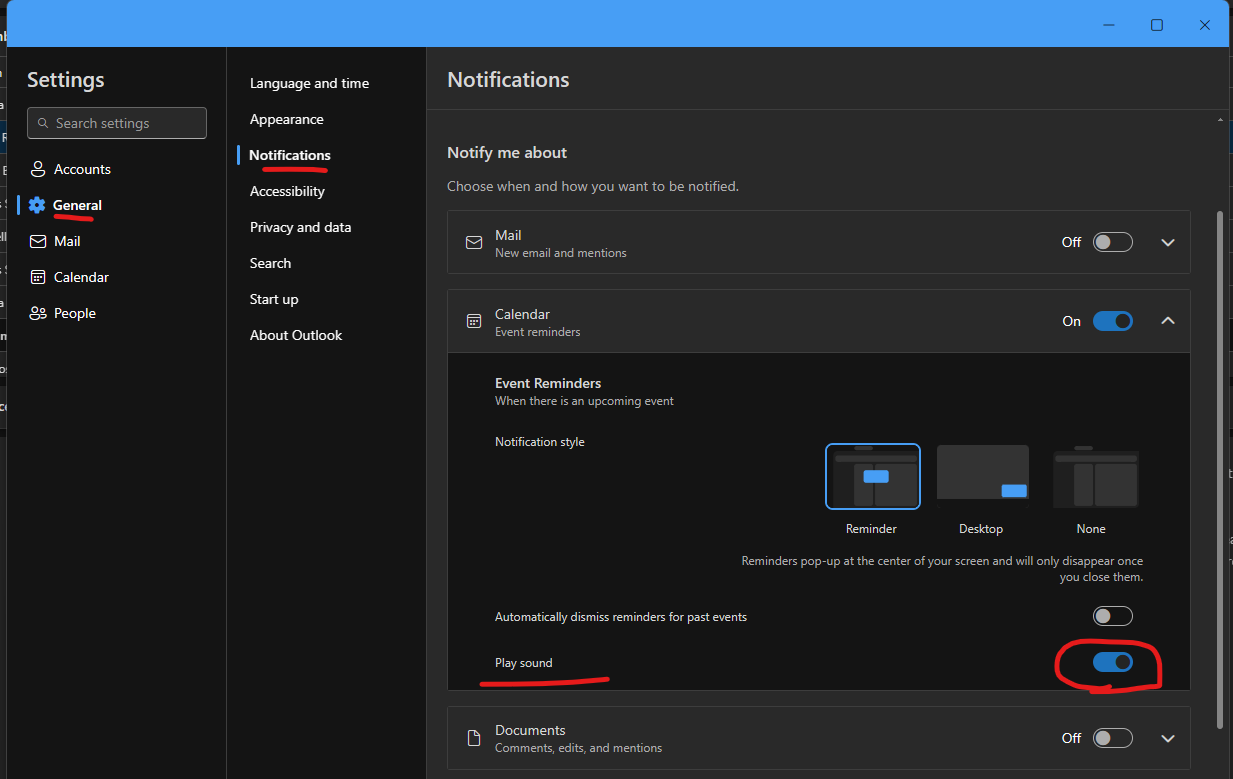Click the Notify me about heading
This screenshot has height=779, width=1233.
[x=507, y=153]
